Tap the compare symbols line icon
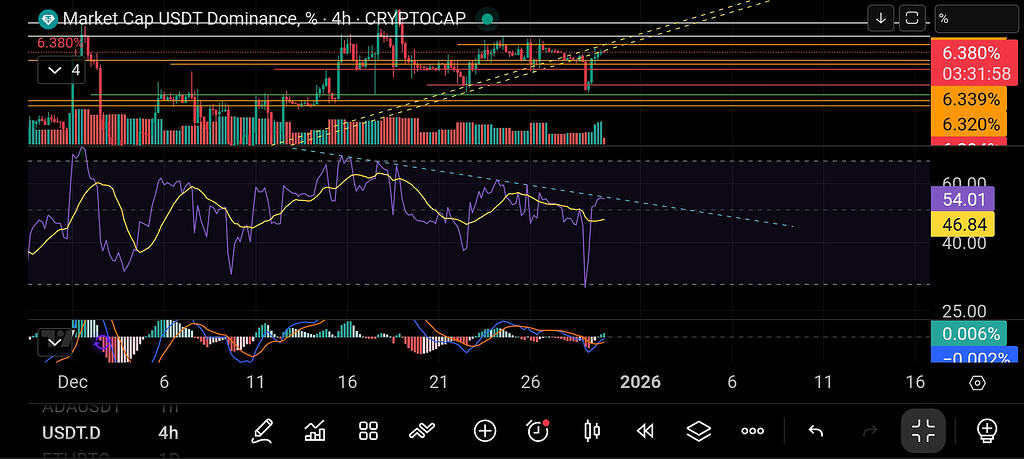The height and width of the screenshot is (459, 1024). point(422,431)
